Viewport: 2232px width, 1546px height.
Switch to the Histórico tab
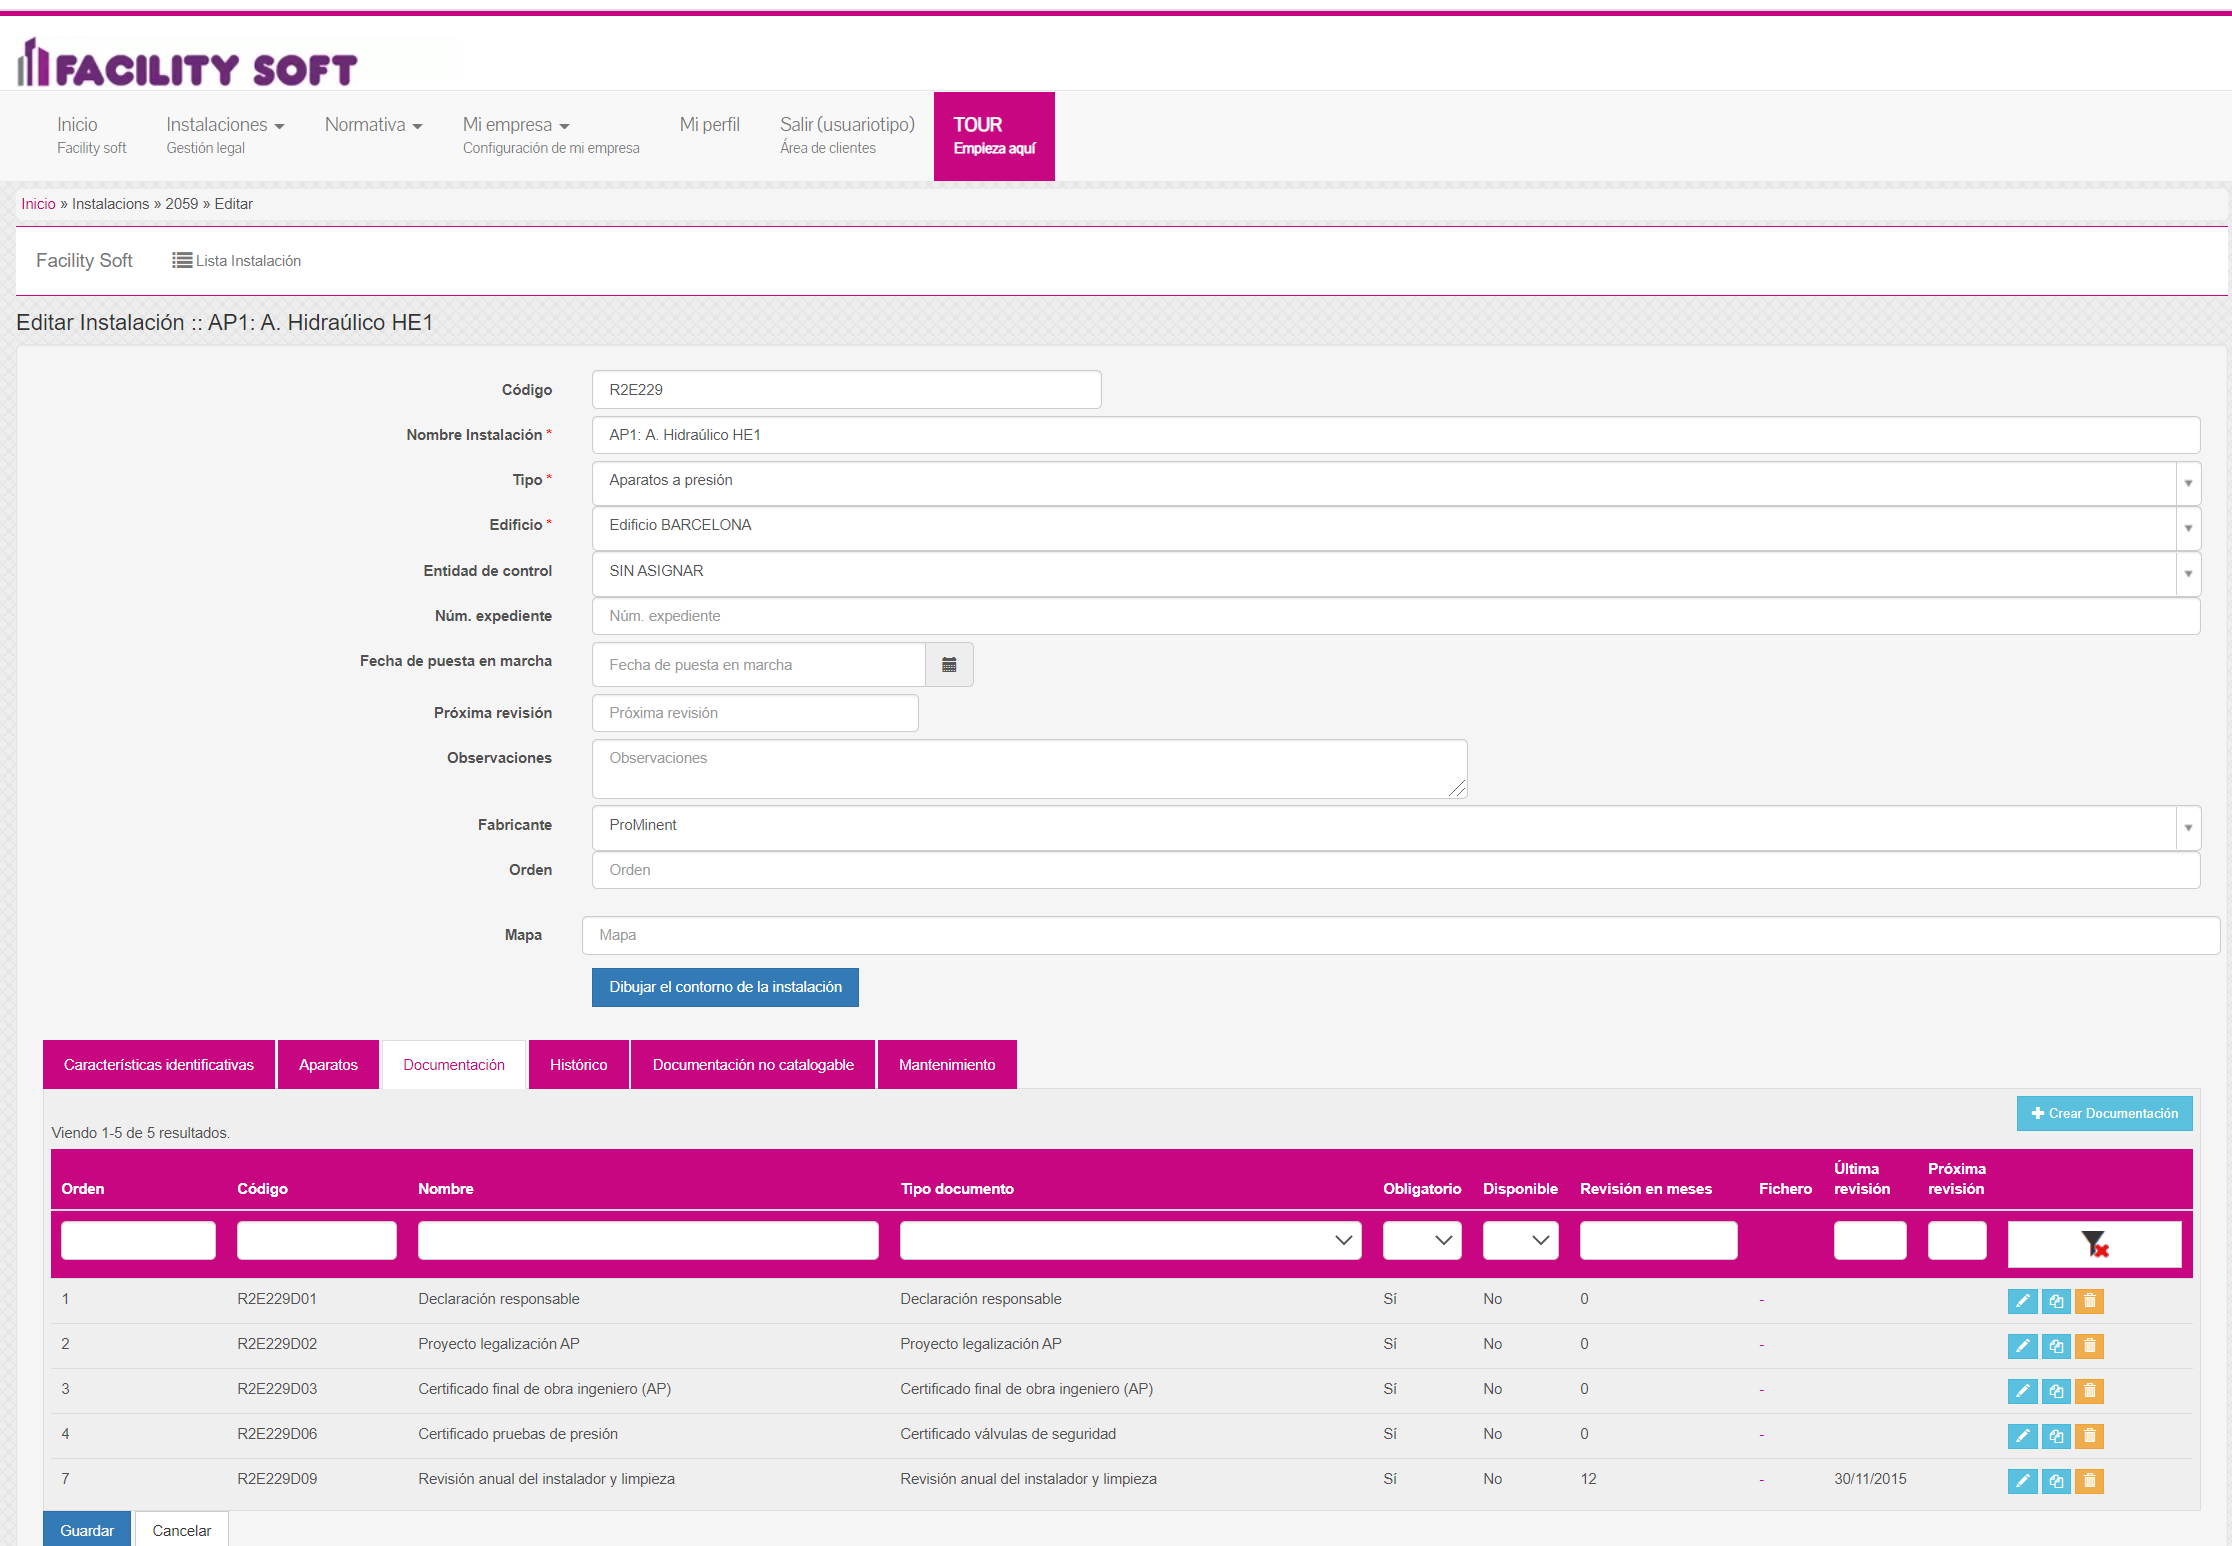(578, 1065)
